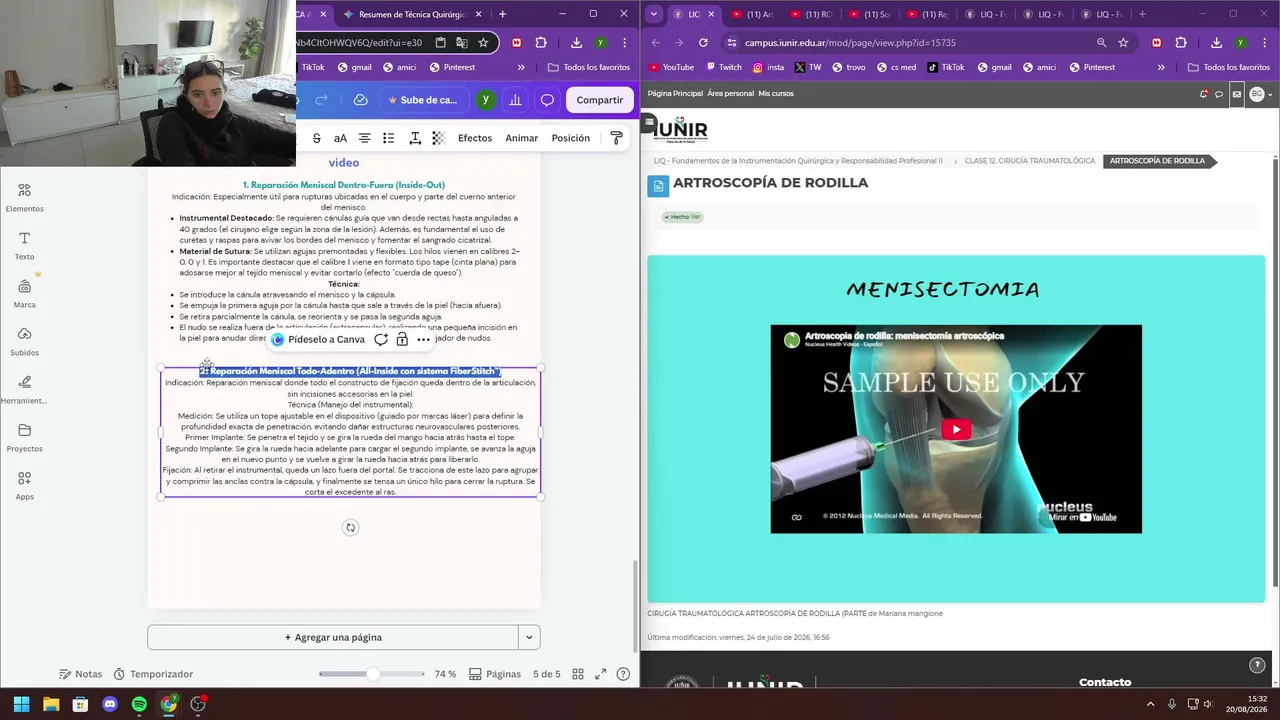
Task: Adjust the Canva zoom slider
Action: coord(372,674)
